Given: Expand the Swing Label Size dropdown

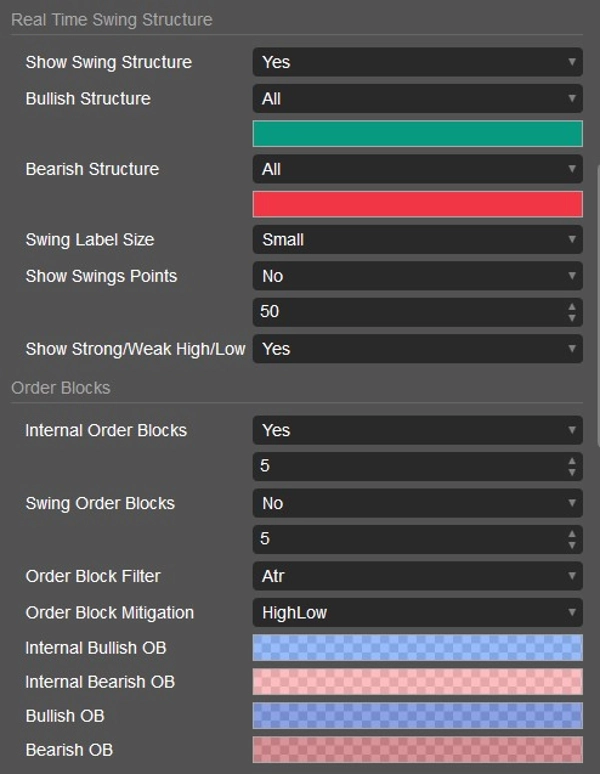Looking at the screenshot, I should click(x=417, y=240).
